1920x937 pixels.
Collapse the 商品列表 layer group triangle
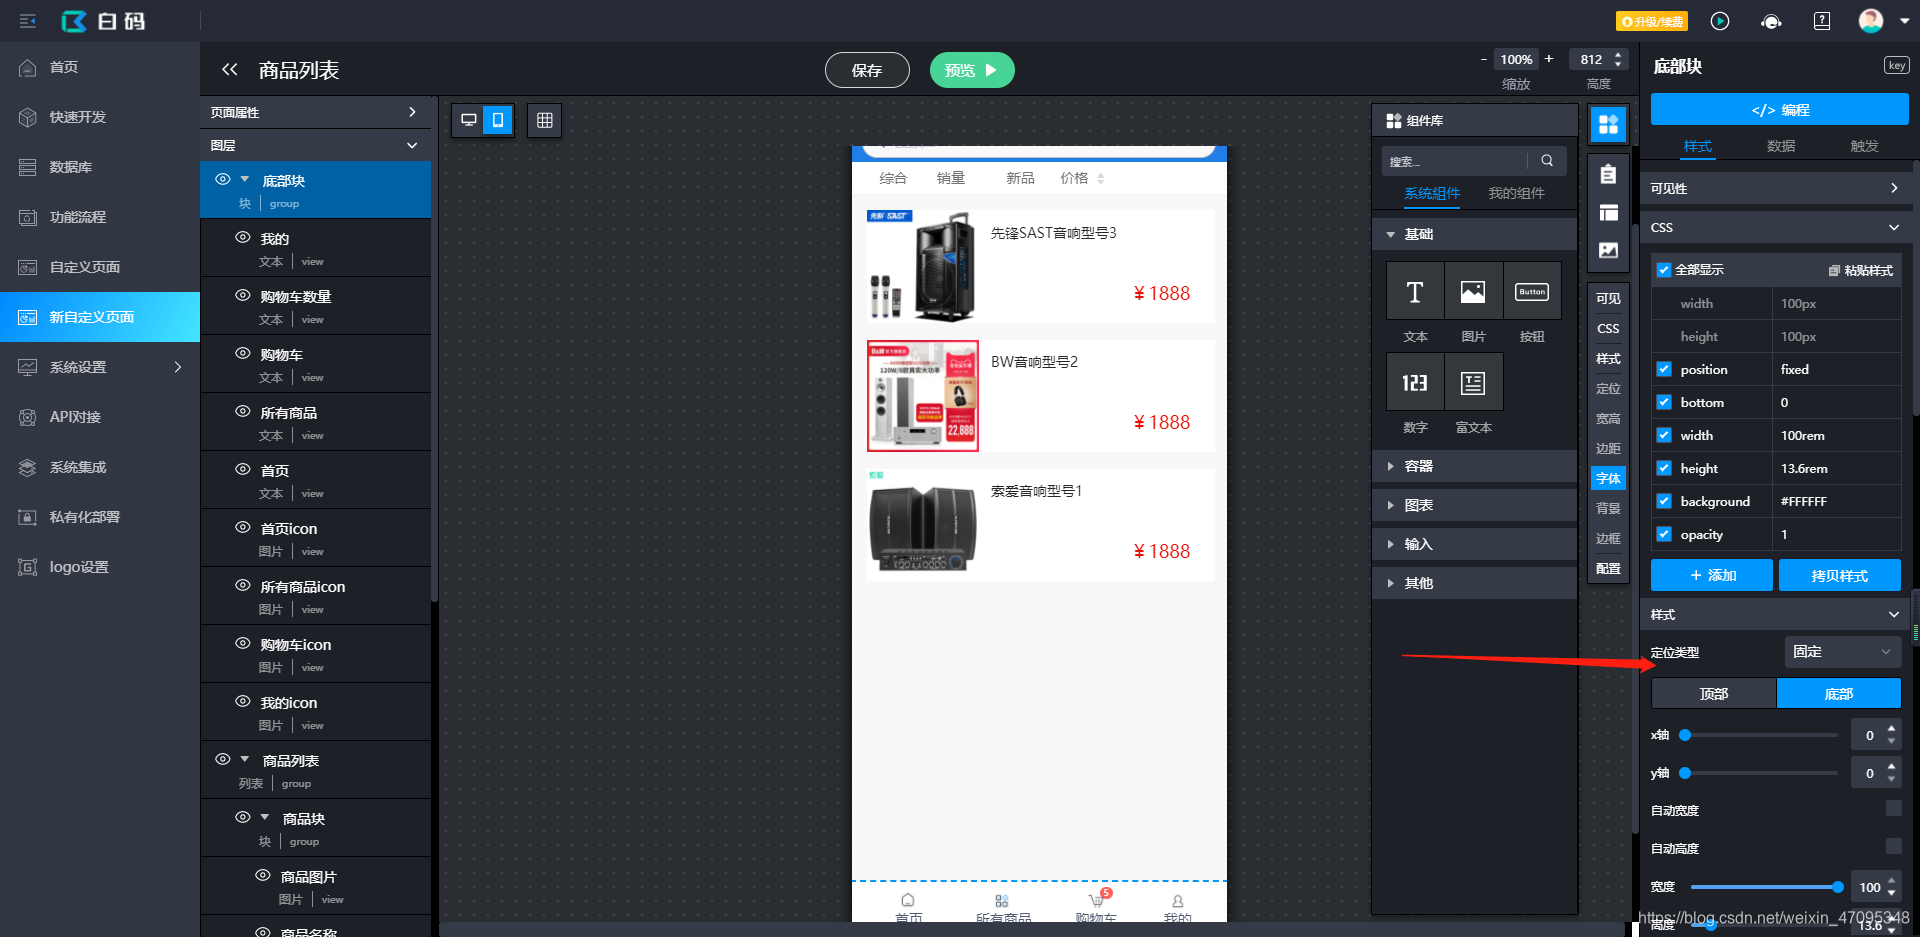[x=245, y=759]
